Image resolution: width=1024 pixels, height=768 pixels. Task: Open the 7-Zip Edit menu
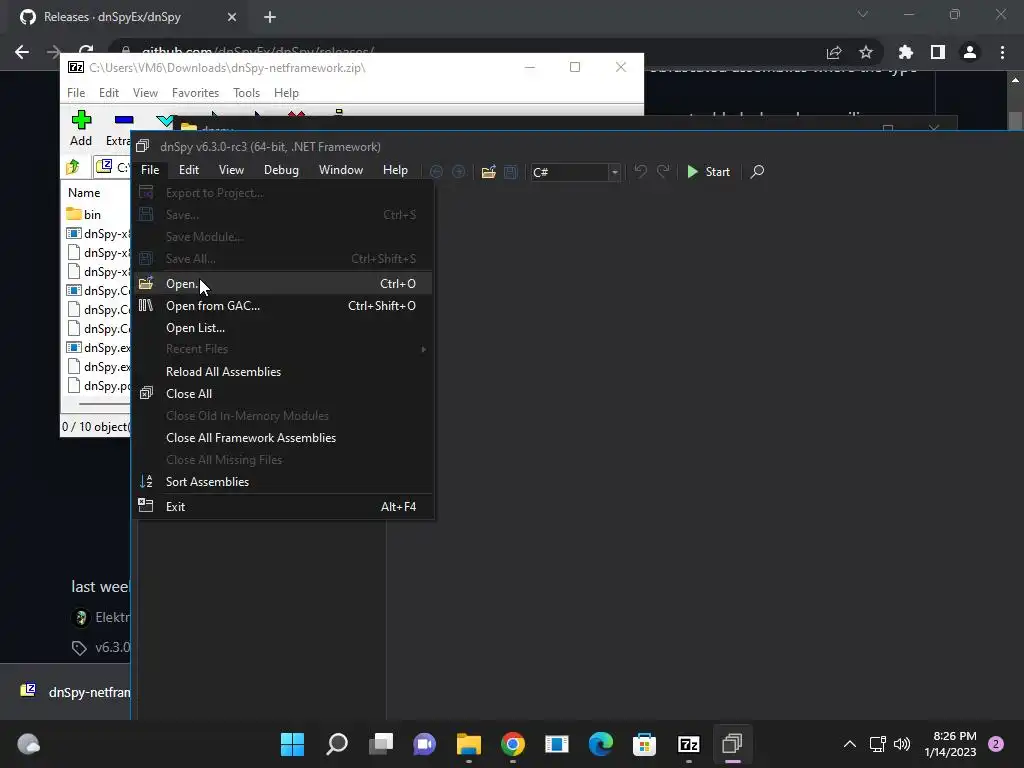click(x=108, y=93)
